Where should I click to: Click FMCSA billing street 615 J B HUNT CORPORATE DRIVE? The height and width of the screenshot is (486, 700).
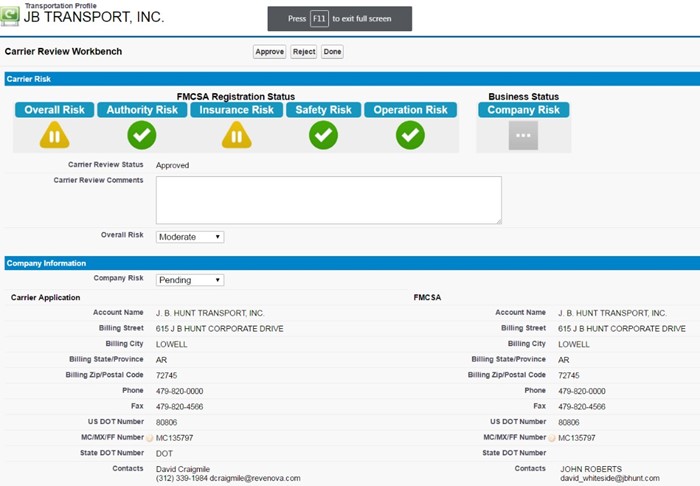click(622, 329)
